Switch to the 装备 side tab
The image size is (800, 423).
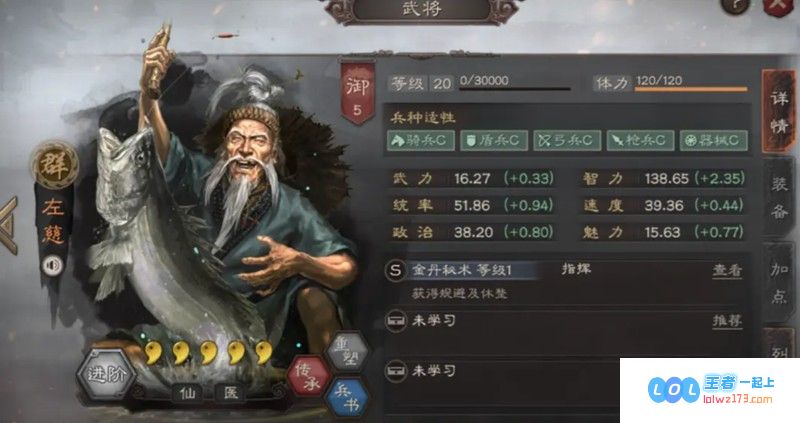[x=779, y=197]
